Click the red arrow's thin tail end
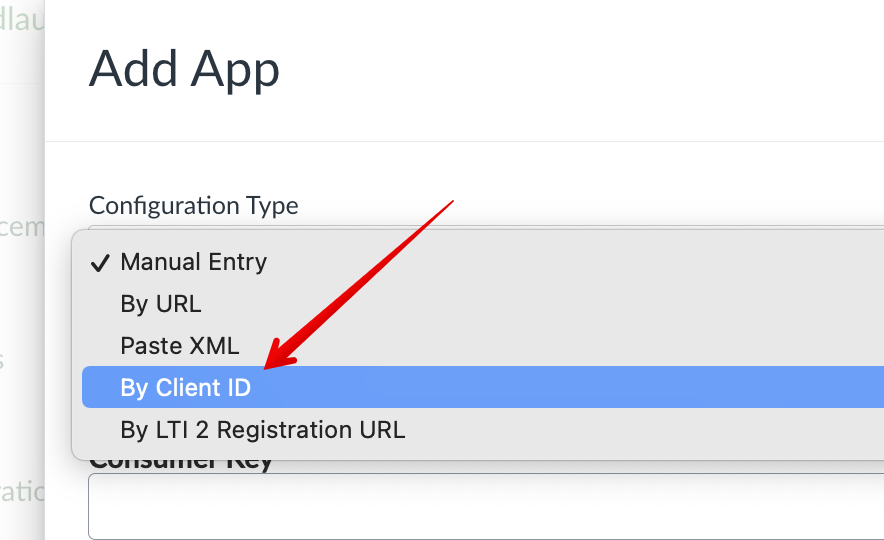 point(453,201)
